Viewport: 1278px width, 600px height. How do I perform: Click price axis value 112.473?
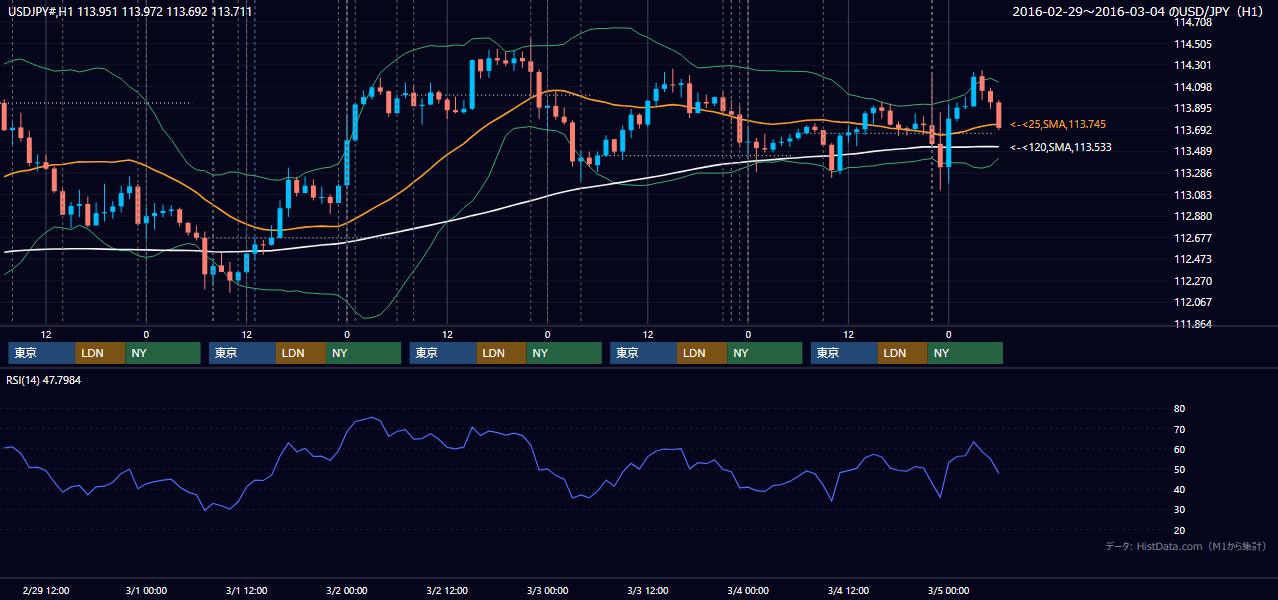(1193, 259)
